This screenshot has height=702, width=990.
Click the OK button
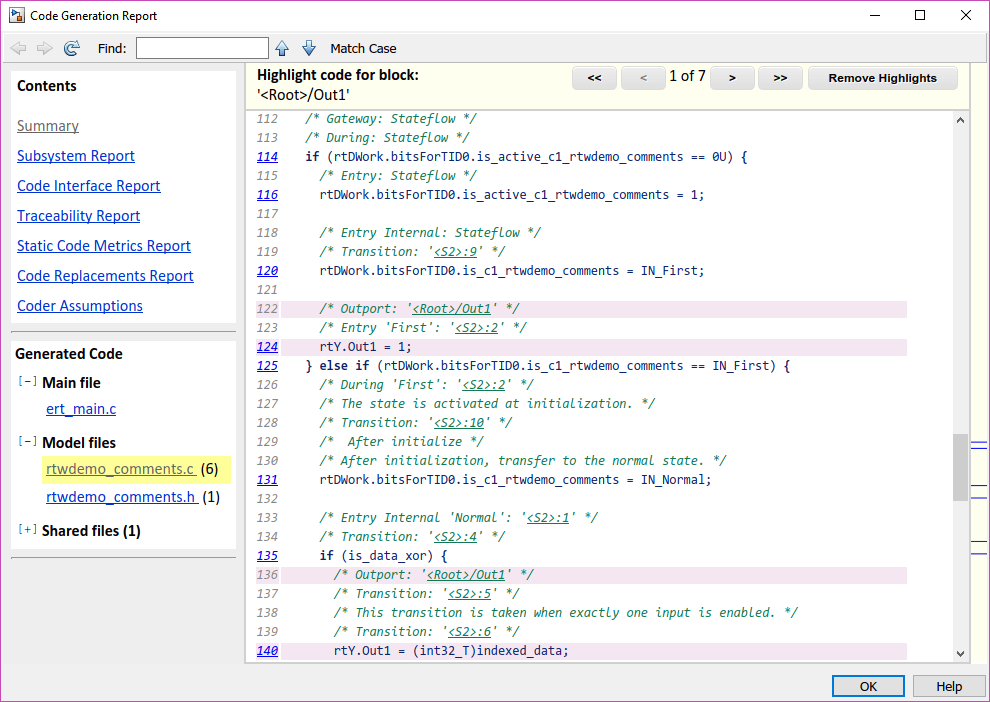(868, 686)
